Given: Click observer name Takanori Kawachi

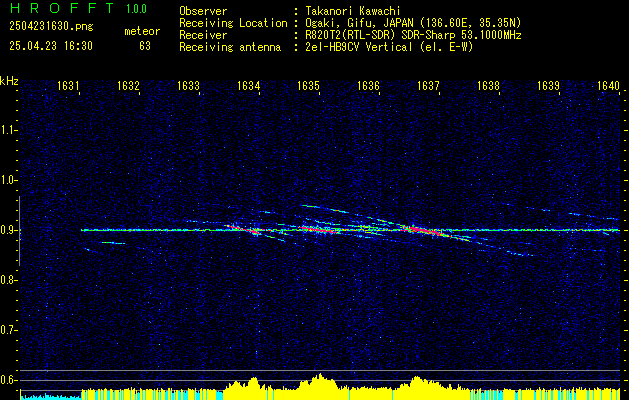Looking at the screenshot, I should tap(353, 11).
